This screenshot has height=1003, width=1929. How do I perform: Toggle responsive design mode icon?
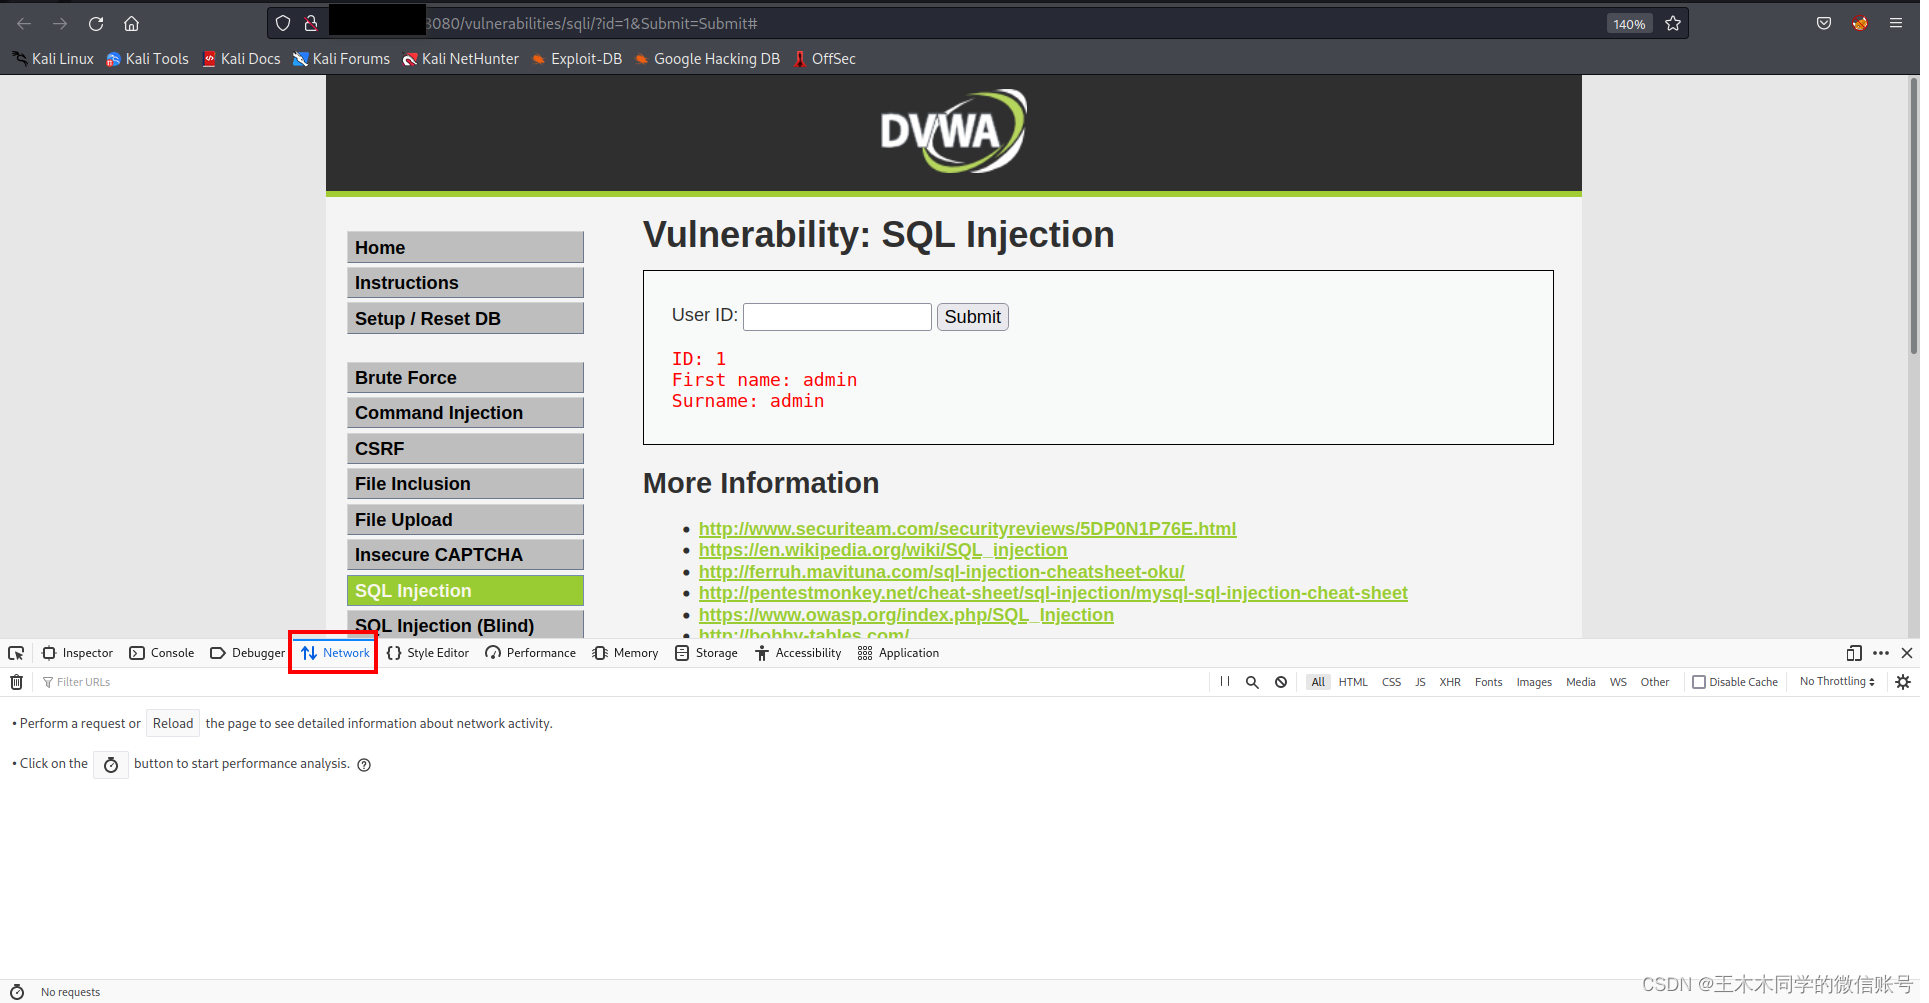tap(1854, 653)
